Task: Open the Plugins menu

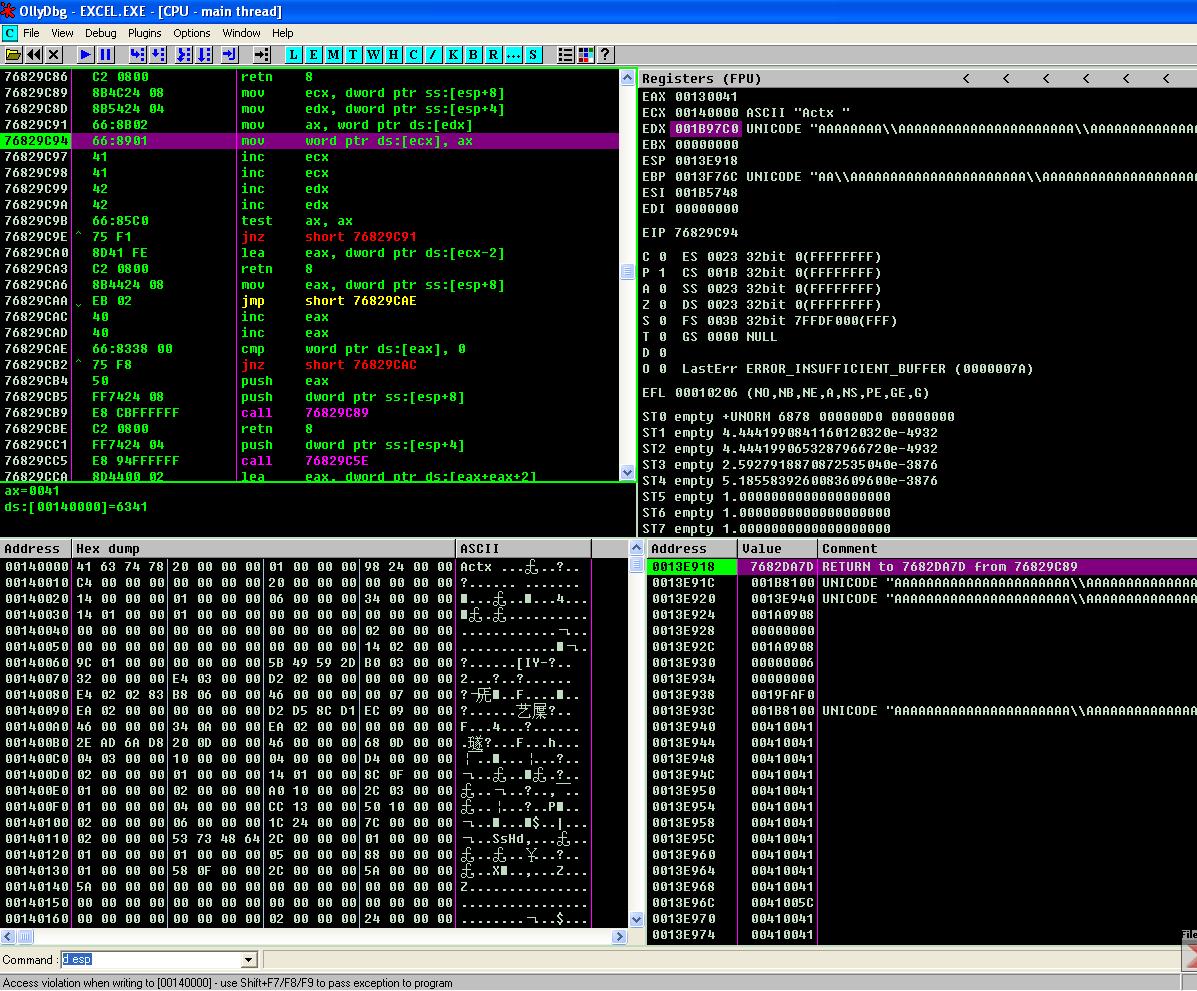Action: click(x=144, y=33)
